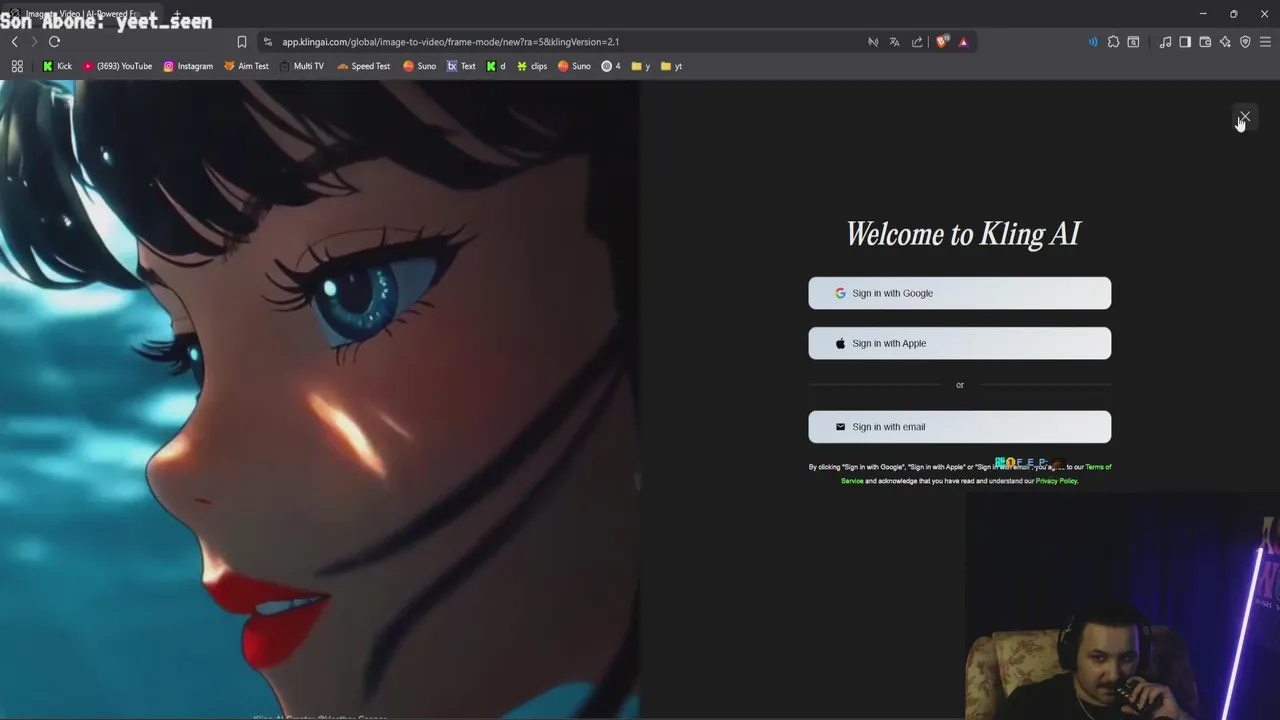The width and height of the screenshot is (1280, 720).
Task: Open the Extensions puzzle icon
Action: (x=1113, y=42)
